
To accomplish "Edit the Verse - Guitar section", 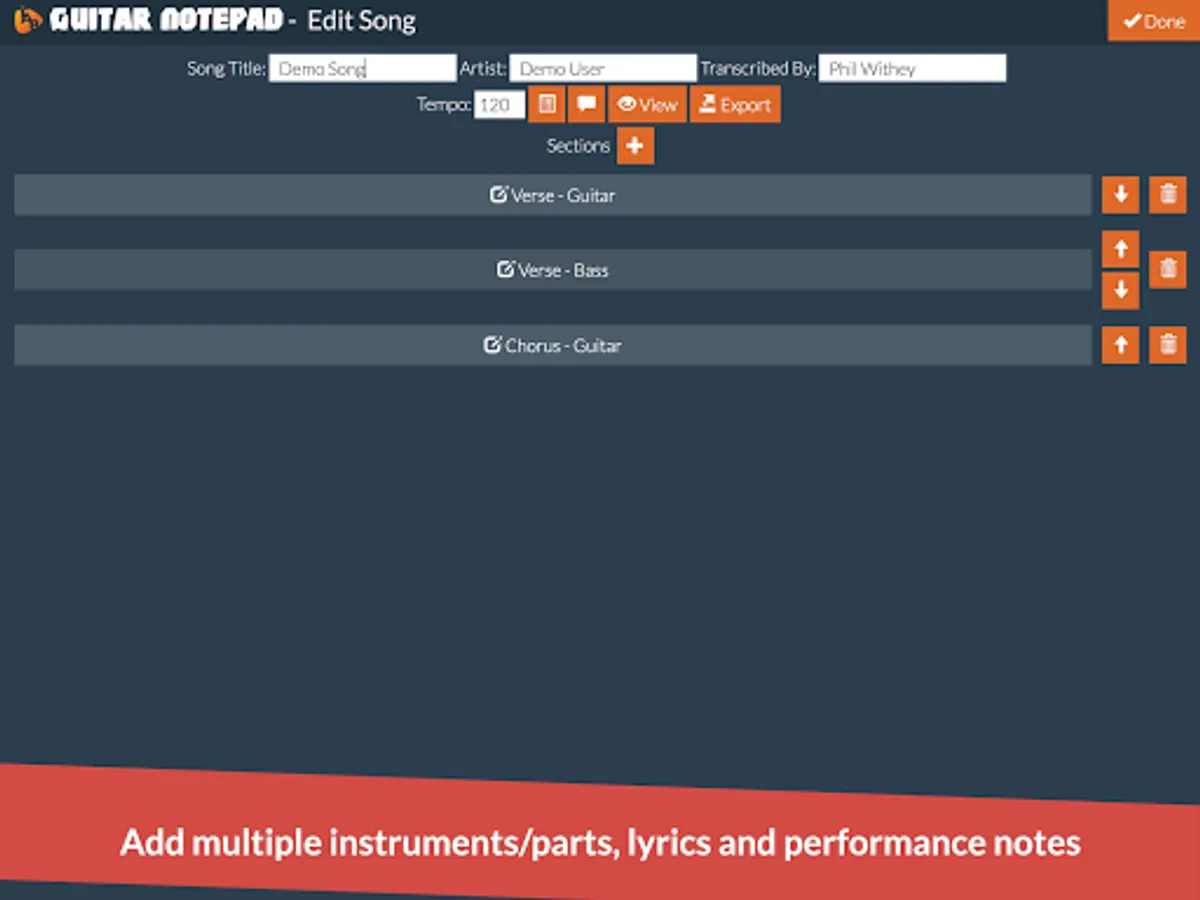I will click(552, 195).
